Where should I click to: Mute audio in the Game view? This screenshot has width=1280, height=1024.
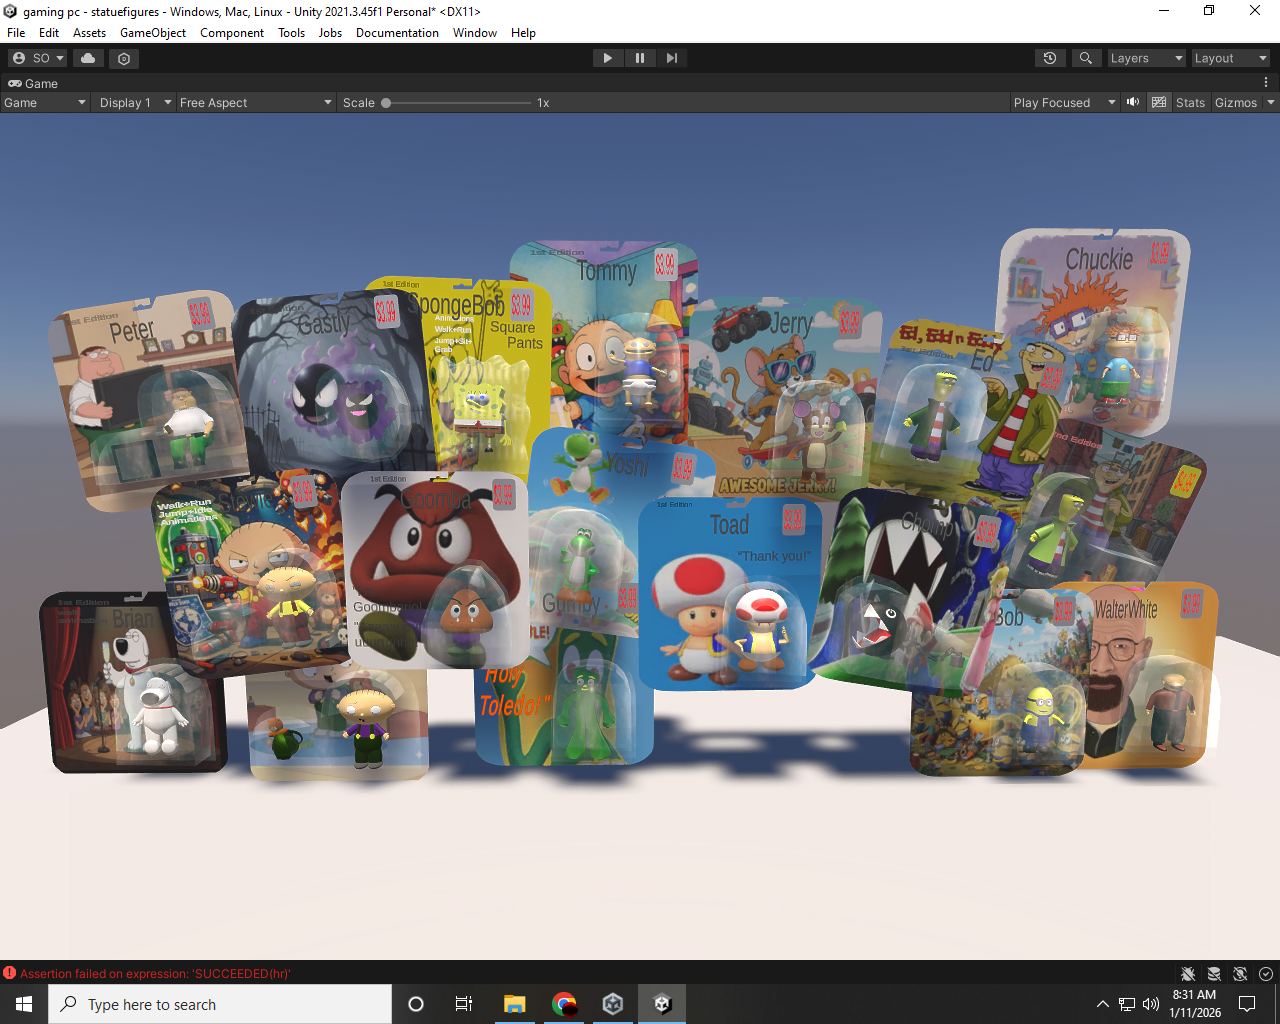[x=1133, y=102]
